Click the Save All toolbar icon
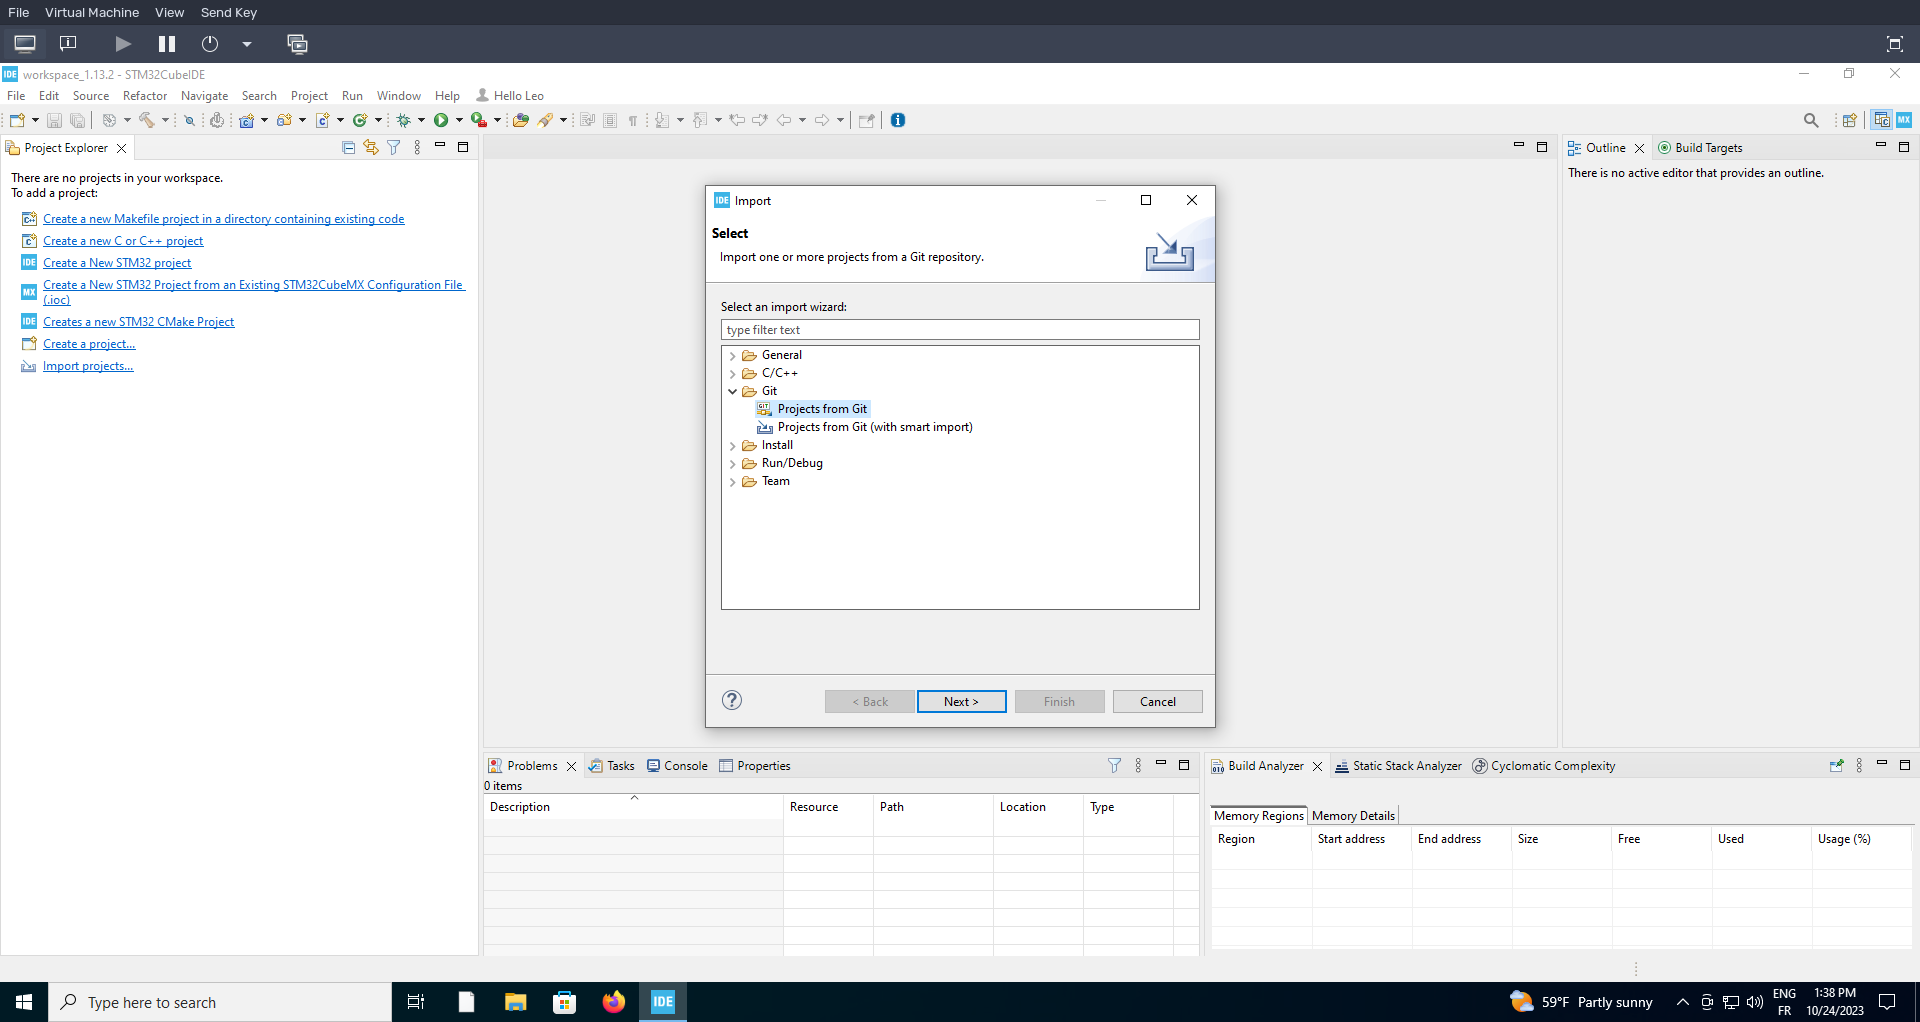Screen dimensions: 1920x1022 [77, 120]
